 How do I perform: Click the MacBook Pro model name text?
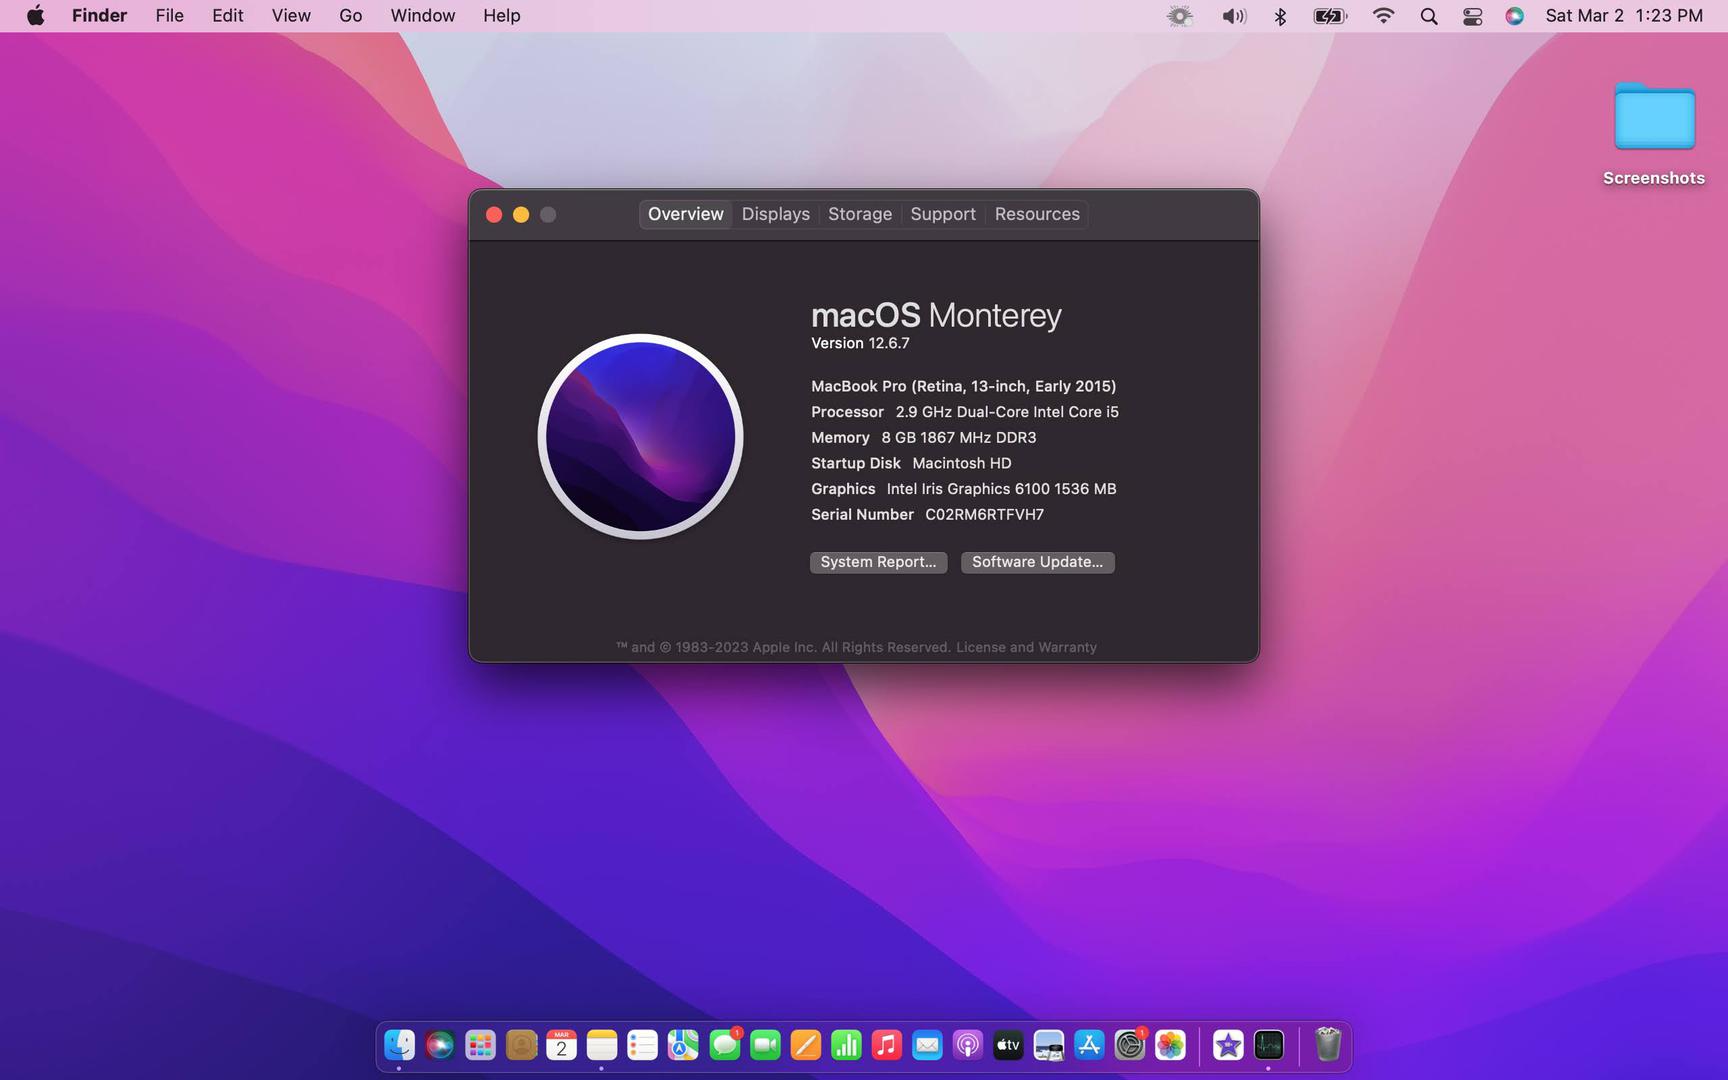[963, 386]
